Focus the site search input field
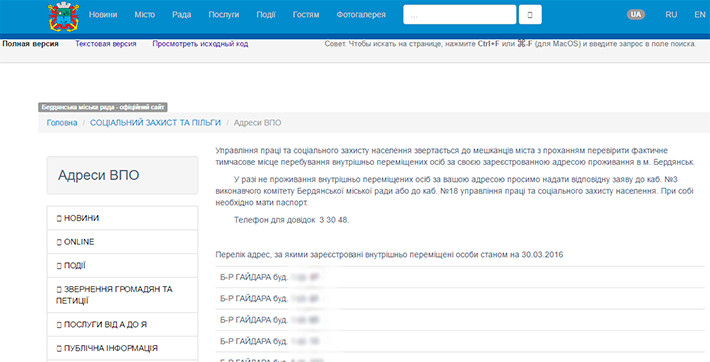 click(460, 14)
